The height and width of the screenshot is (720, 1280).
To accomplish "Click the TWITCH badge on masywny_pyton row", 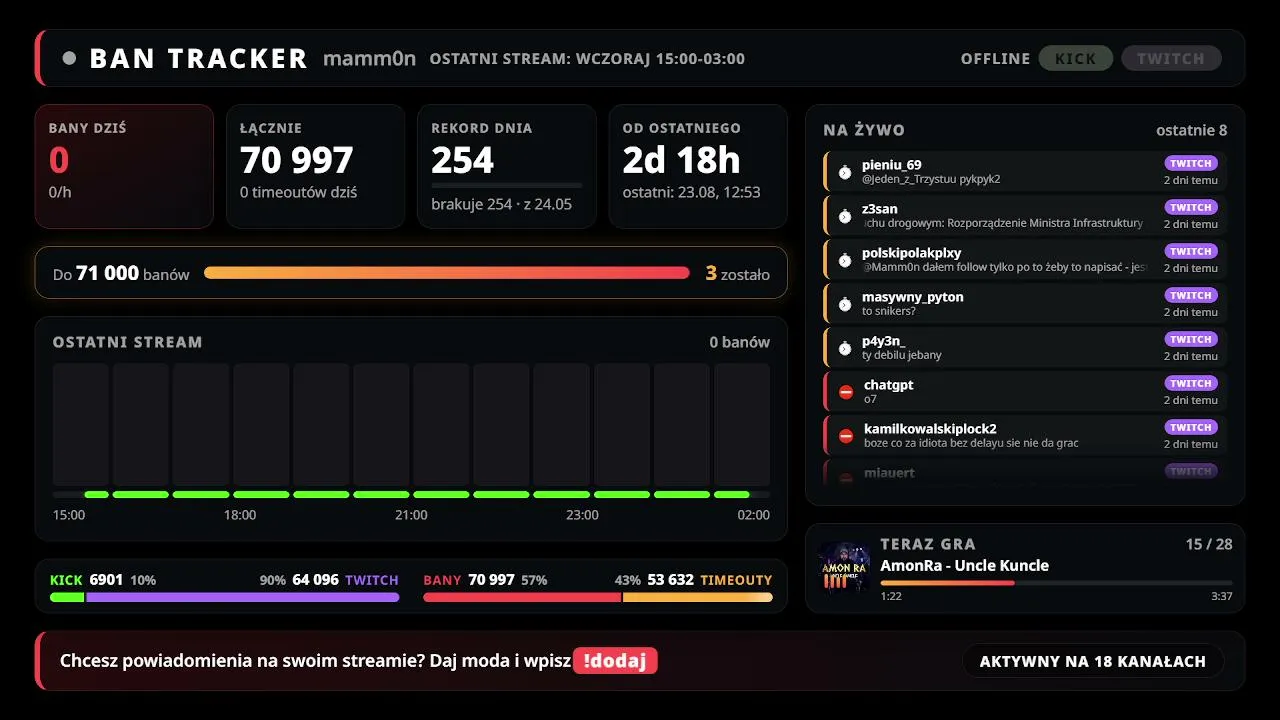I will [1191, 295].
